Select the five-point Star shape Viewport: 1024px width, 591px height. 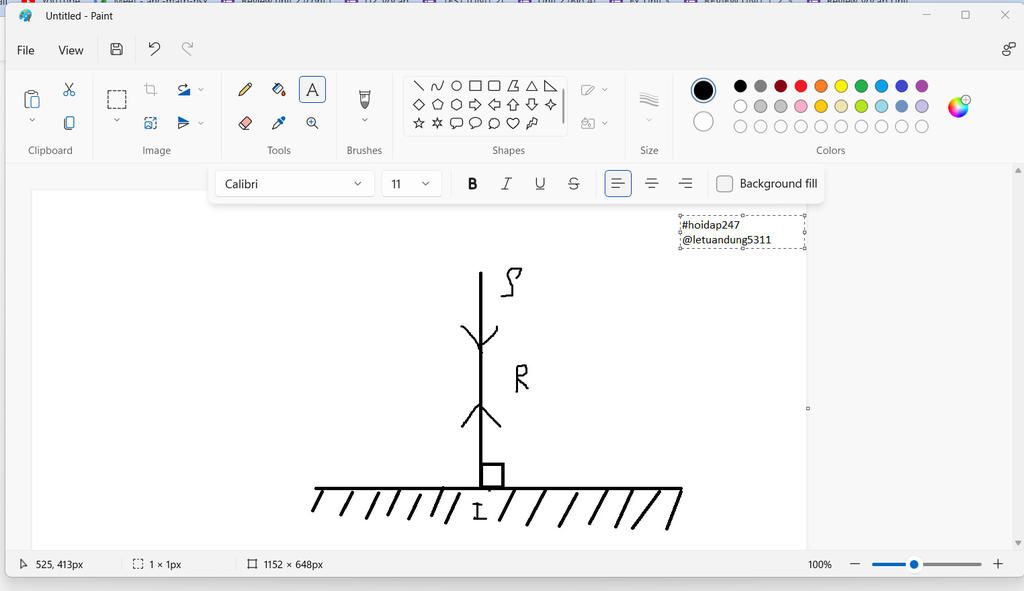419,123
